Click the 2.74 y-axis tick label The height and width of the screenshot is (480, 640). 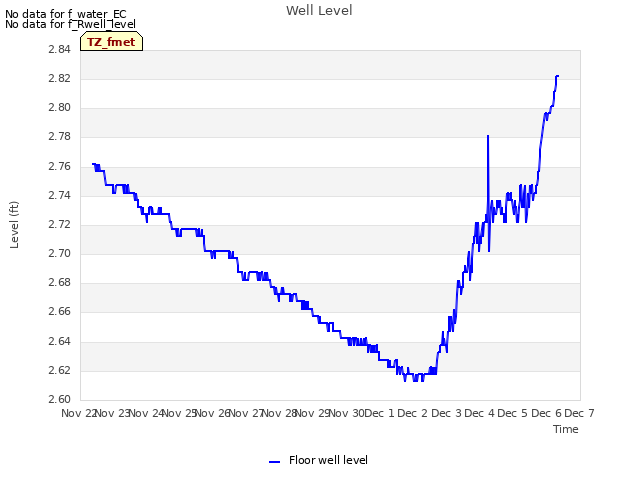(59, 196)
